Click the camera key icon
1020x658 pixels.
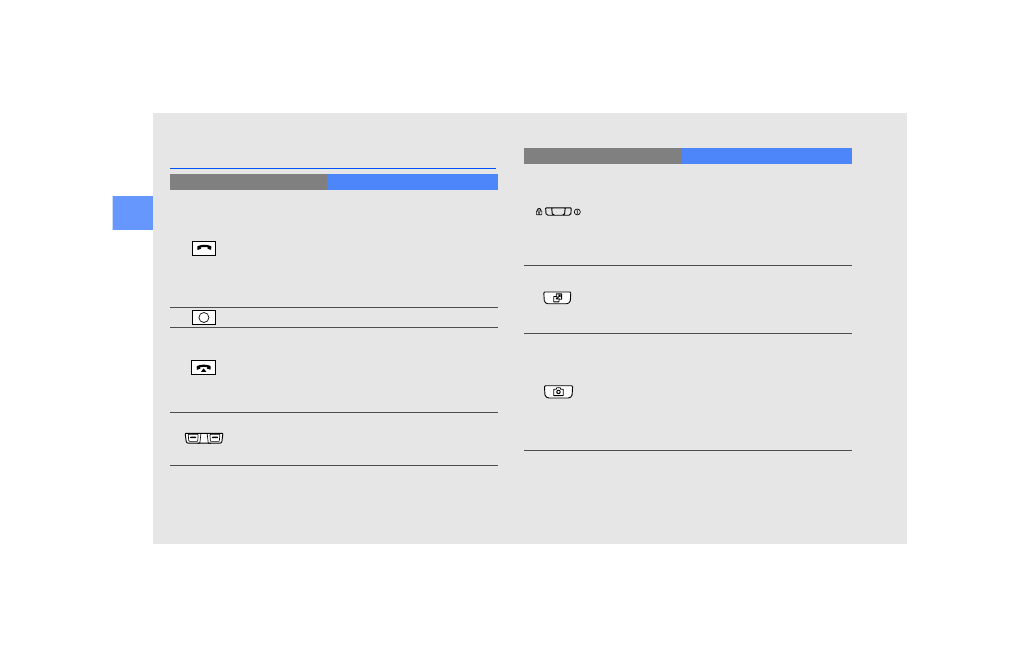tap(559, 392)
